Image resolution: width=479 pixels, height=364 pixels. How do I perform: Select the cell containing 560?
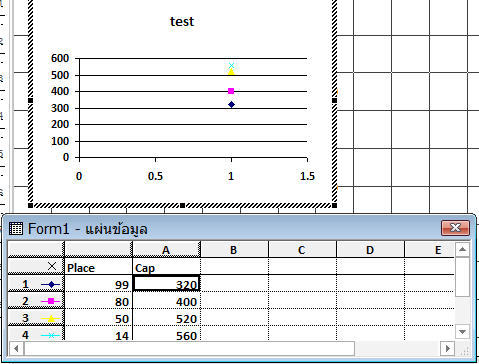[x=166, y=334]
